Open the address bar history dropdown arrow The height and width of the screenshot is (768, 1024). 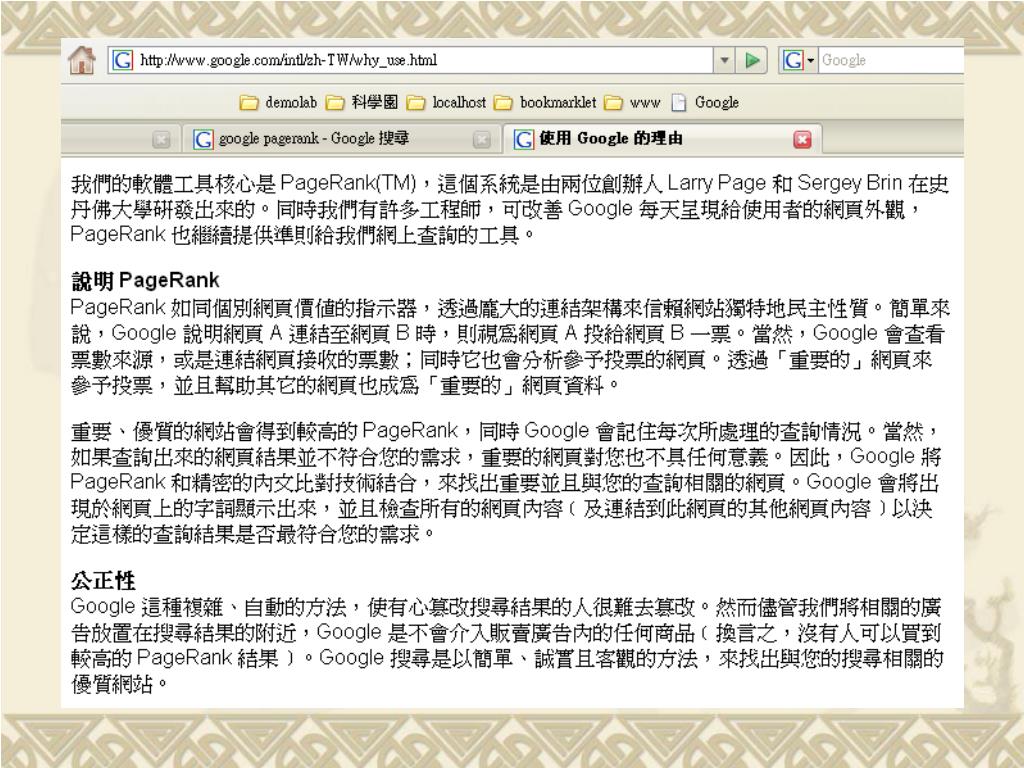click(x=724, y=60)
